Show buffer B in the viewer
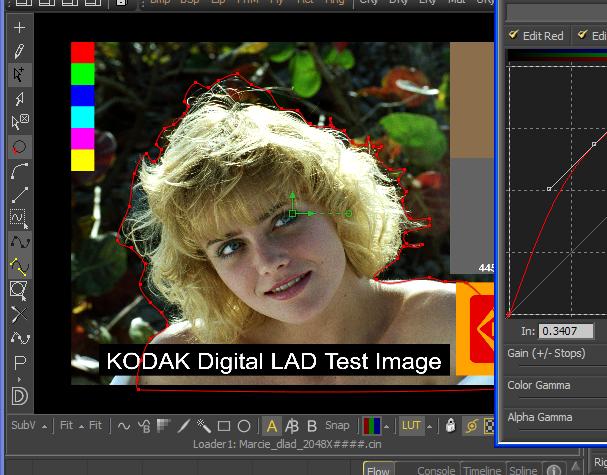This screenshot has width=607, height=475. click(312, 426)
